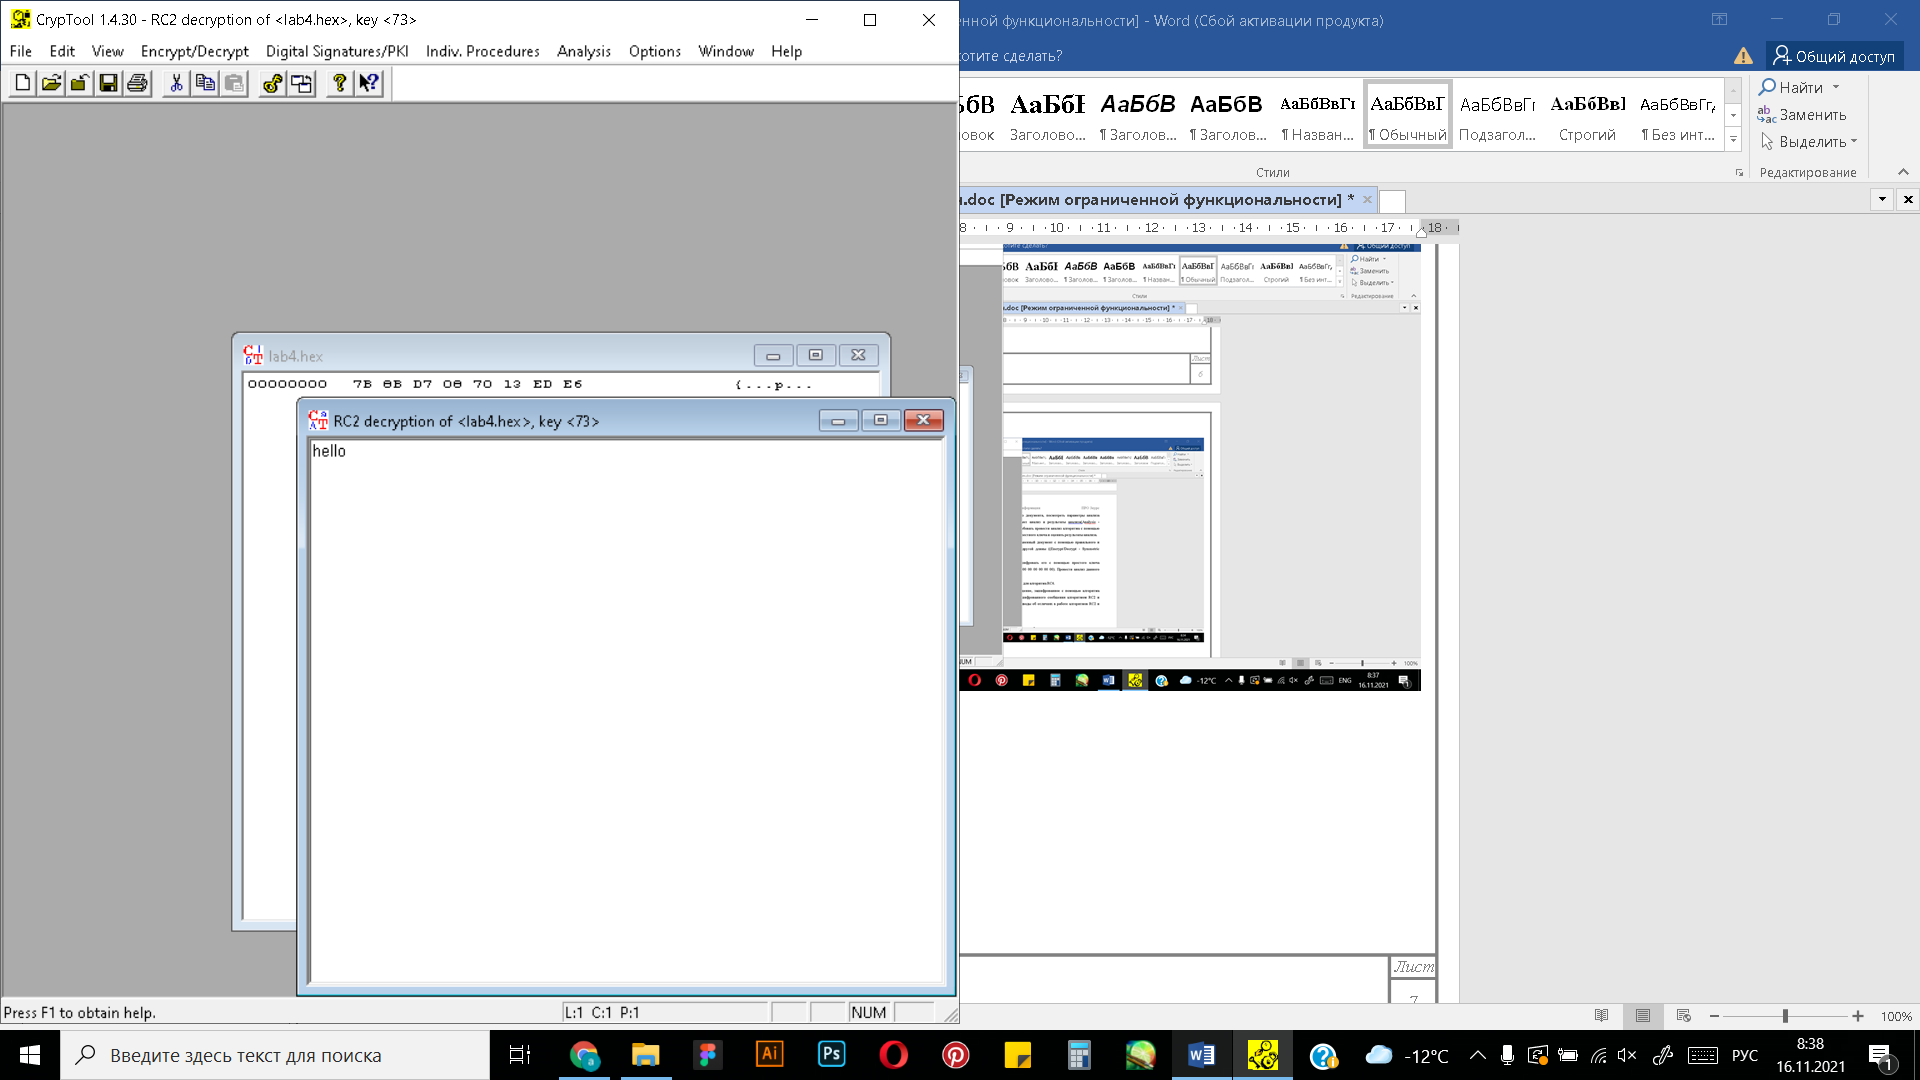Open Word document tab list dropdown arrow
Viewport: 1920px width, 1080px height.
pyautogui.click(x=1882, y=199)
